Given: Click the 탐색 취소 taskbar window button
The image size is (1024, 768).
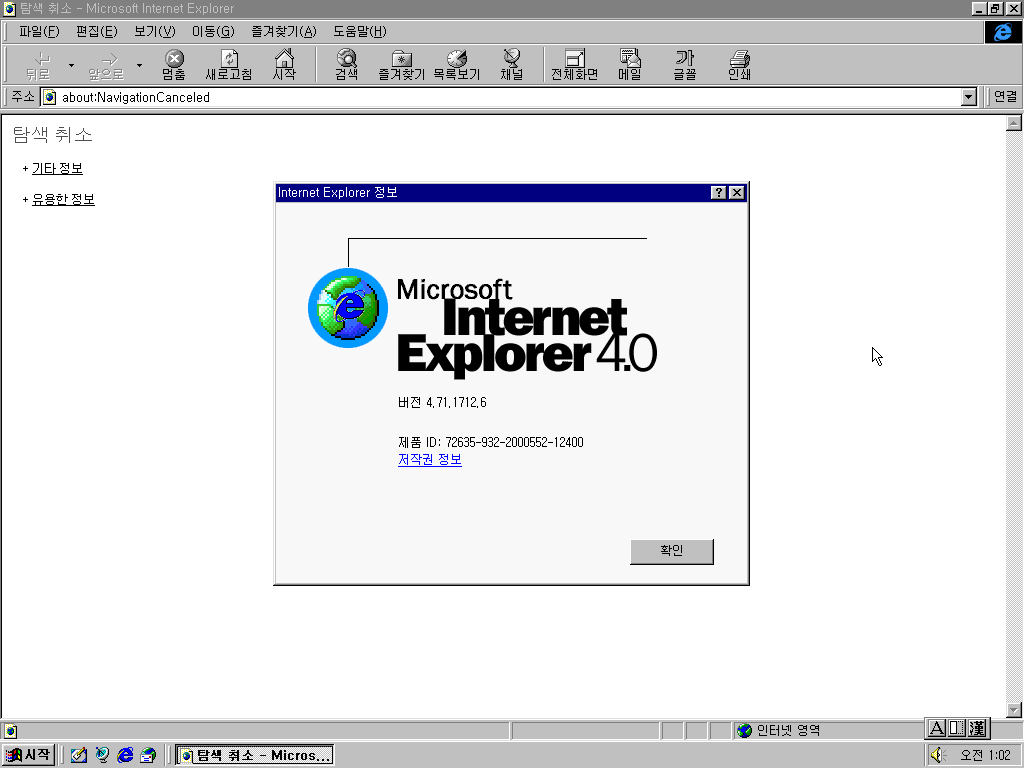Looking at the screenshot, I should pyautogui.click(x=255, y=755).
